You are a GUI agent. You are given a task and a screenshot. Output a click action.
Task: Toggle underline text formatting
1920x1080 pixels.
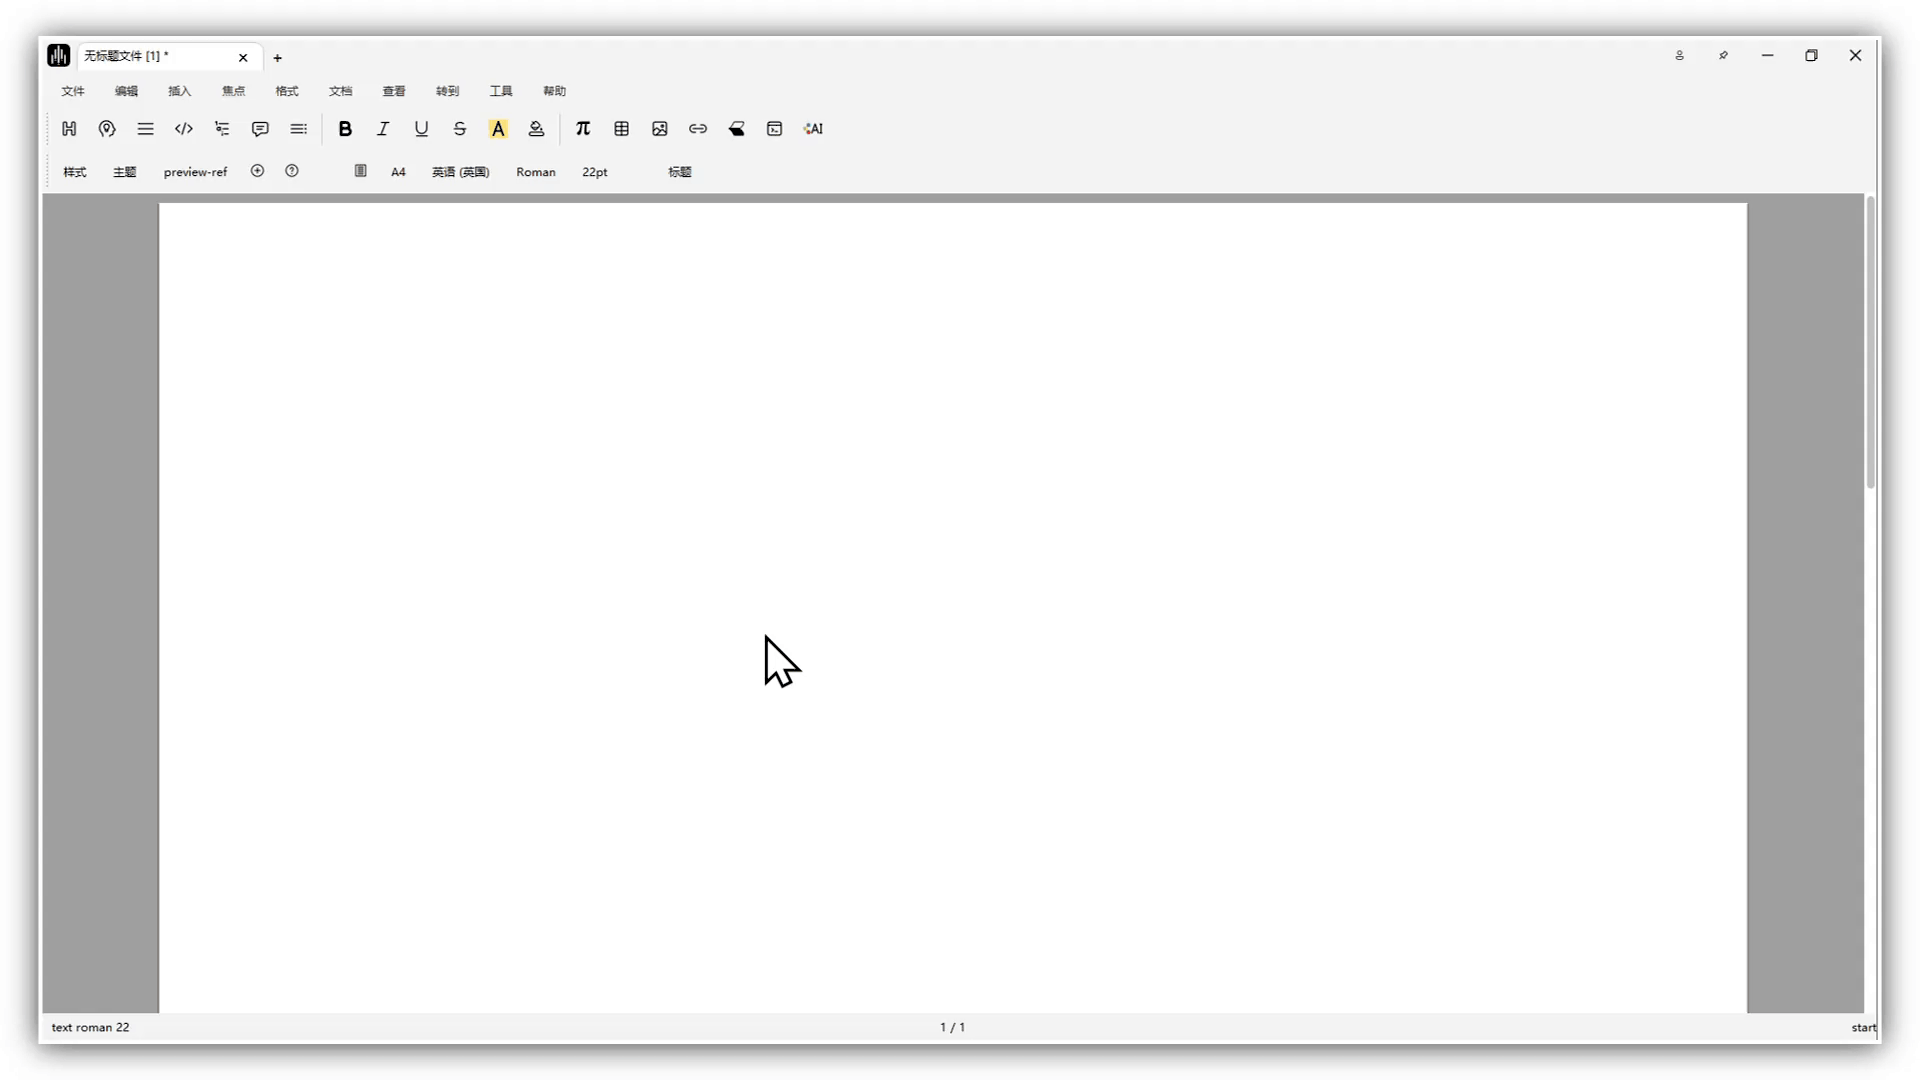421,129
